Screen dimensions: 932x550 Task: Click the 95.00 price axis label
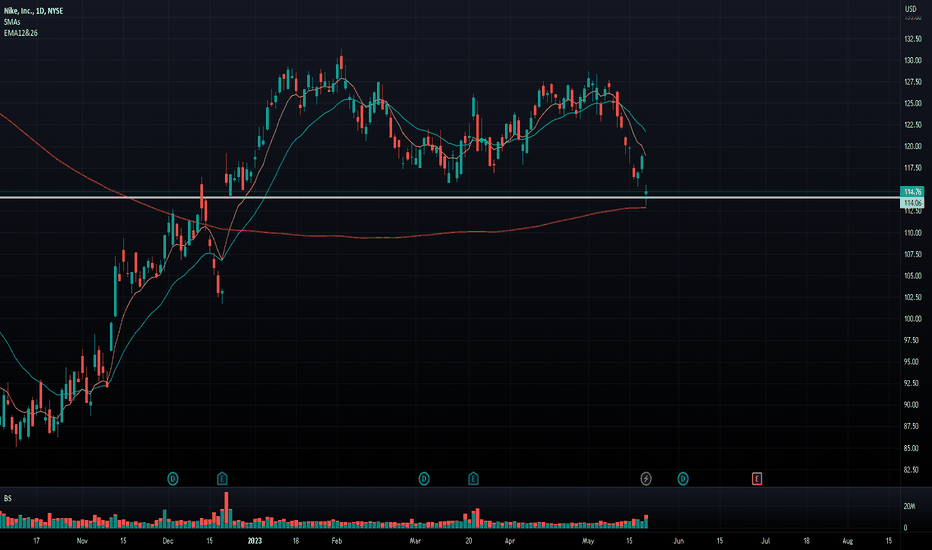tap(912, 362)
